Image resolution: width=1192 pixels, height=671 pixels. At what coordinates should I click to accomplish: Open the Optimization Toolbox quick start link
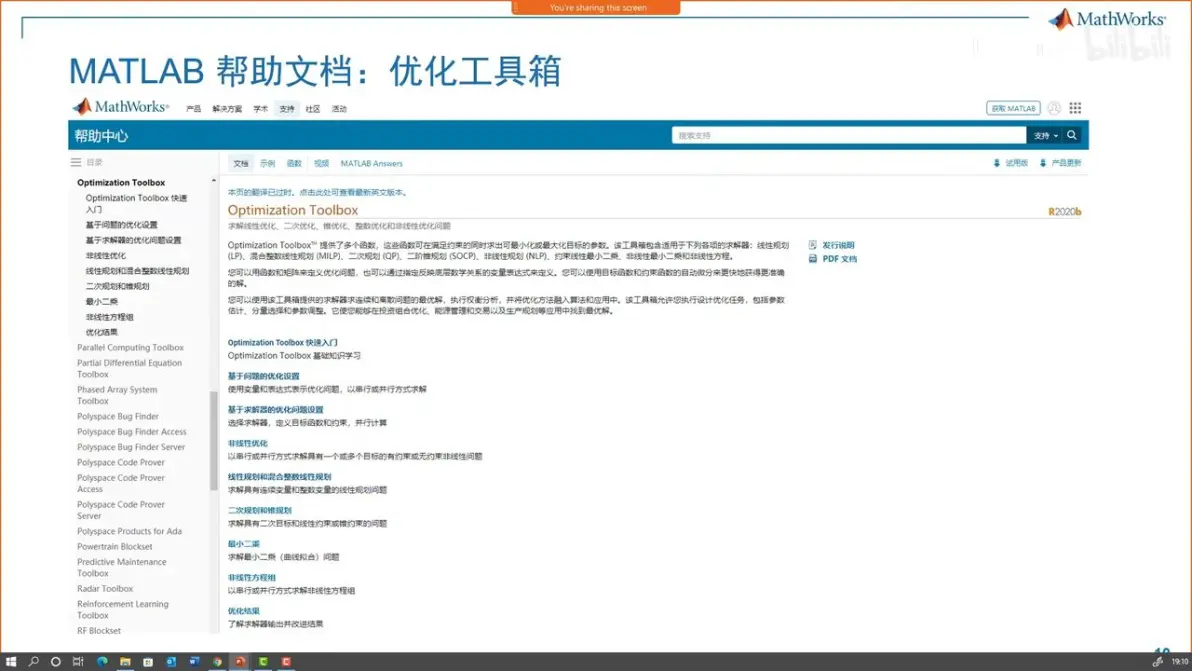coord(283,343)
